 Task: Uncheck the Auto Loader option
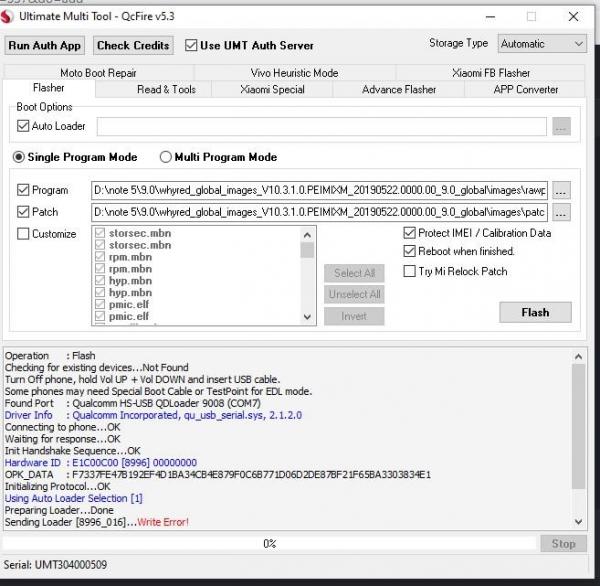[x=23, y=126]
